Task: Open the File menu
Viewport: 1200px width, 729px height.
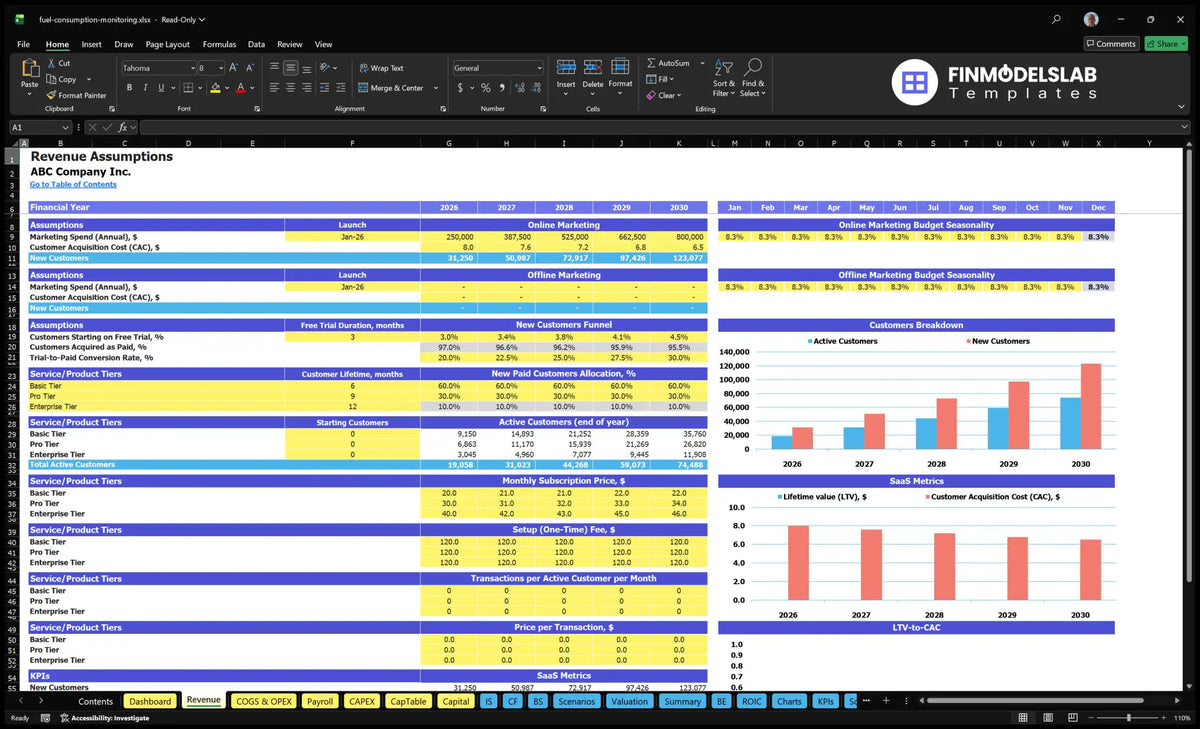Action: 23,44
